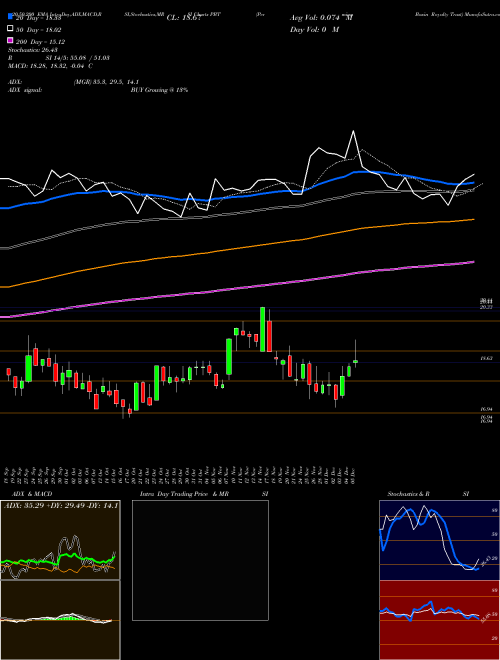Select the '200 Day = 15.12' legend text

(41, 42)
